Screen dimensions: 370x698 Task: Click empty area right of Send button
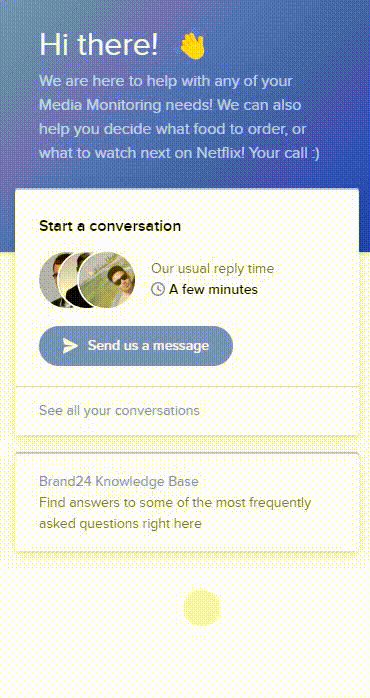294,346
